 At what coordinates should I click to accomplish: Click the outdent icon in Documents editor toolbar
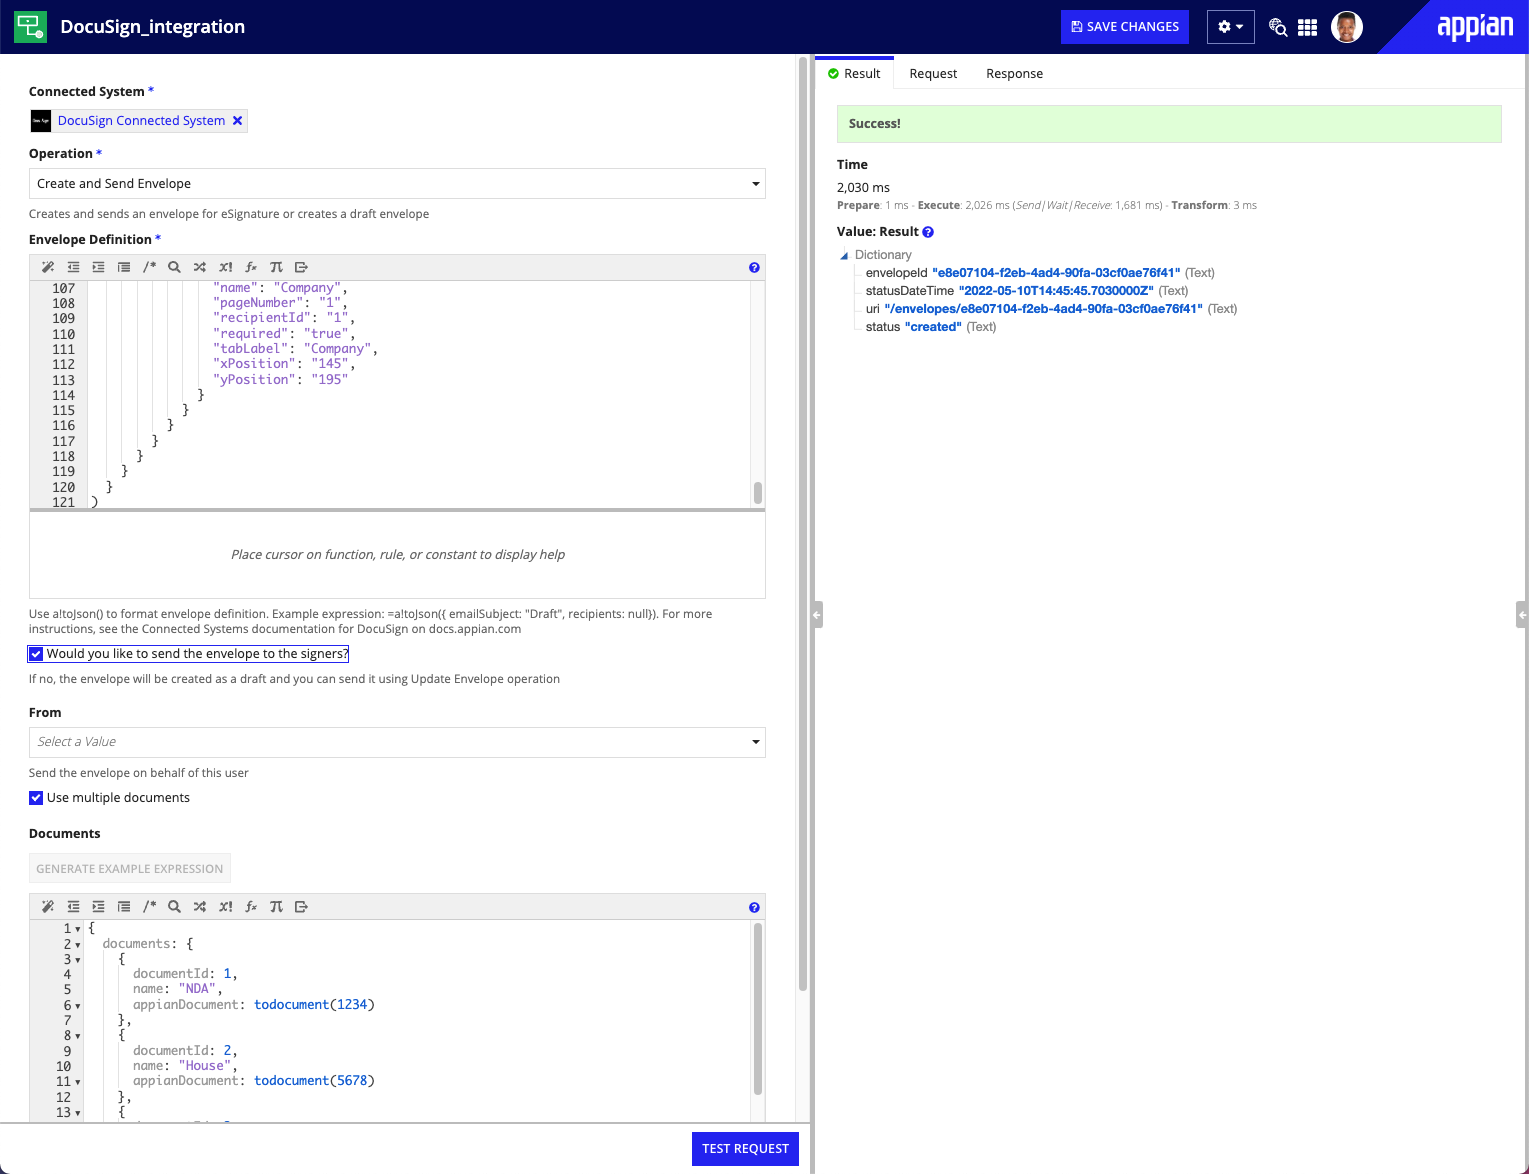[73, 907]
